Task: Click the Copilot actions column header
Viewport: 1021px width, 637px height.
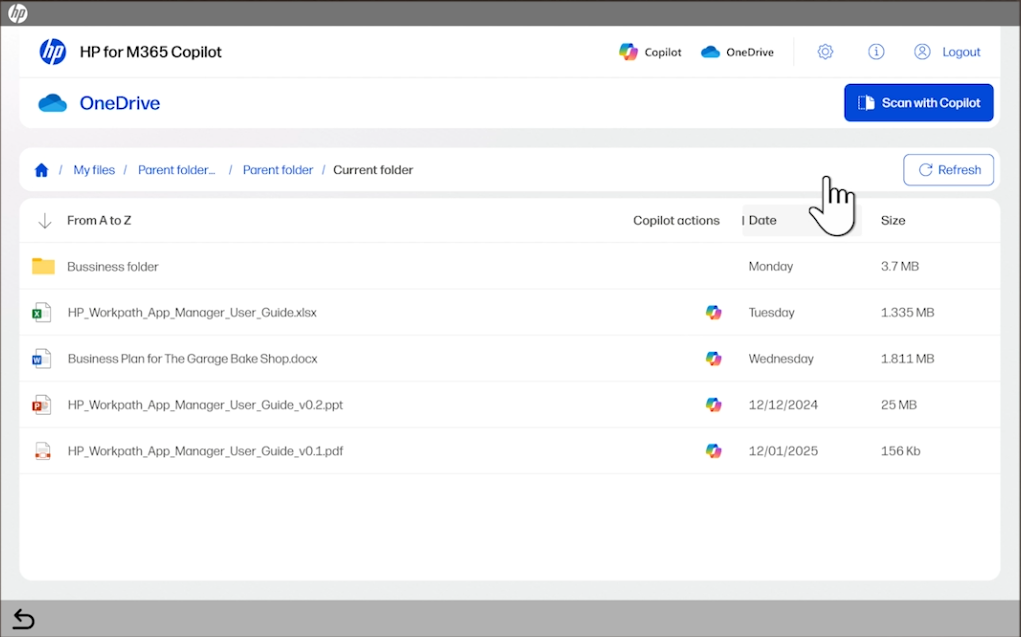Action: click(677, 221)
